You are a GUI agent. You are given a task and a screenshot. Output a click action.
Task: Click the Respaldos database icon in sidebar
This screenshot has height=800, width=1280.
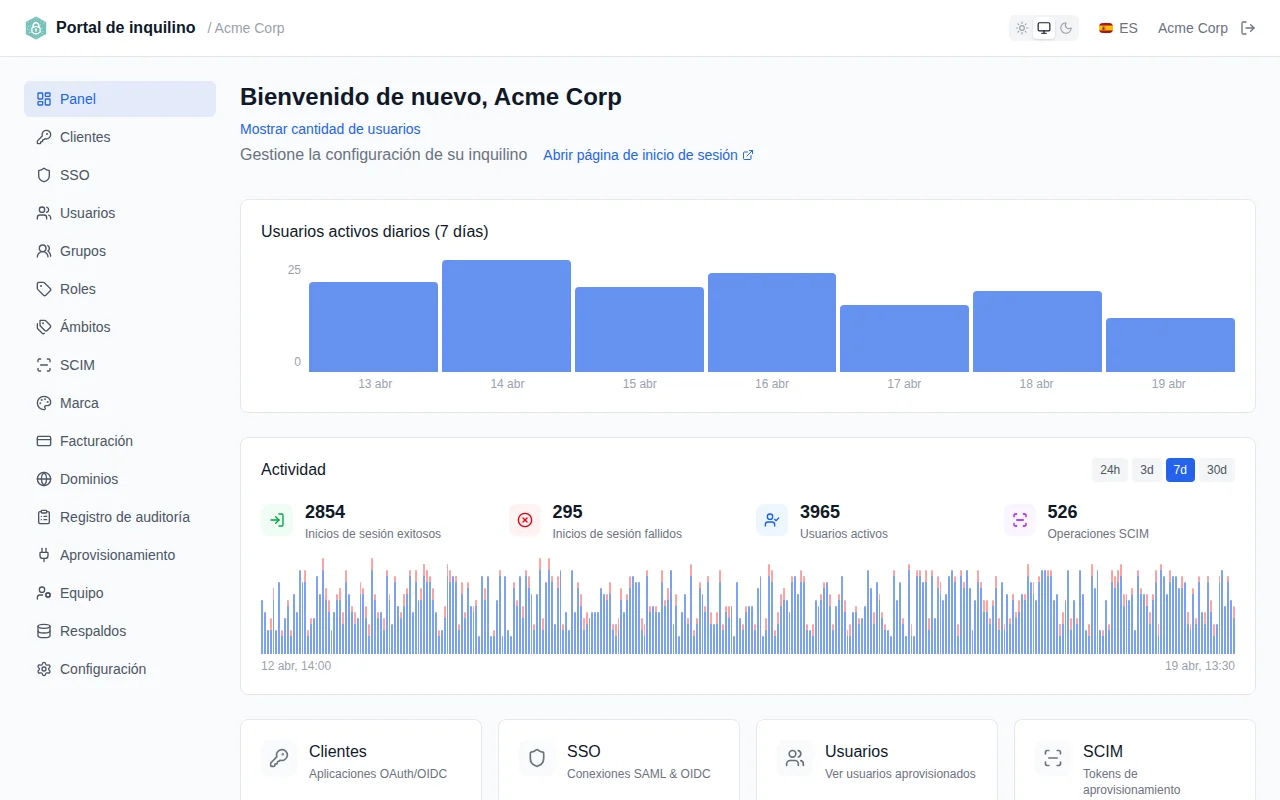click(x=44, y=631)
